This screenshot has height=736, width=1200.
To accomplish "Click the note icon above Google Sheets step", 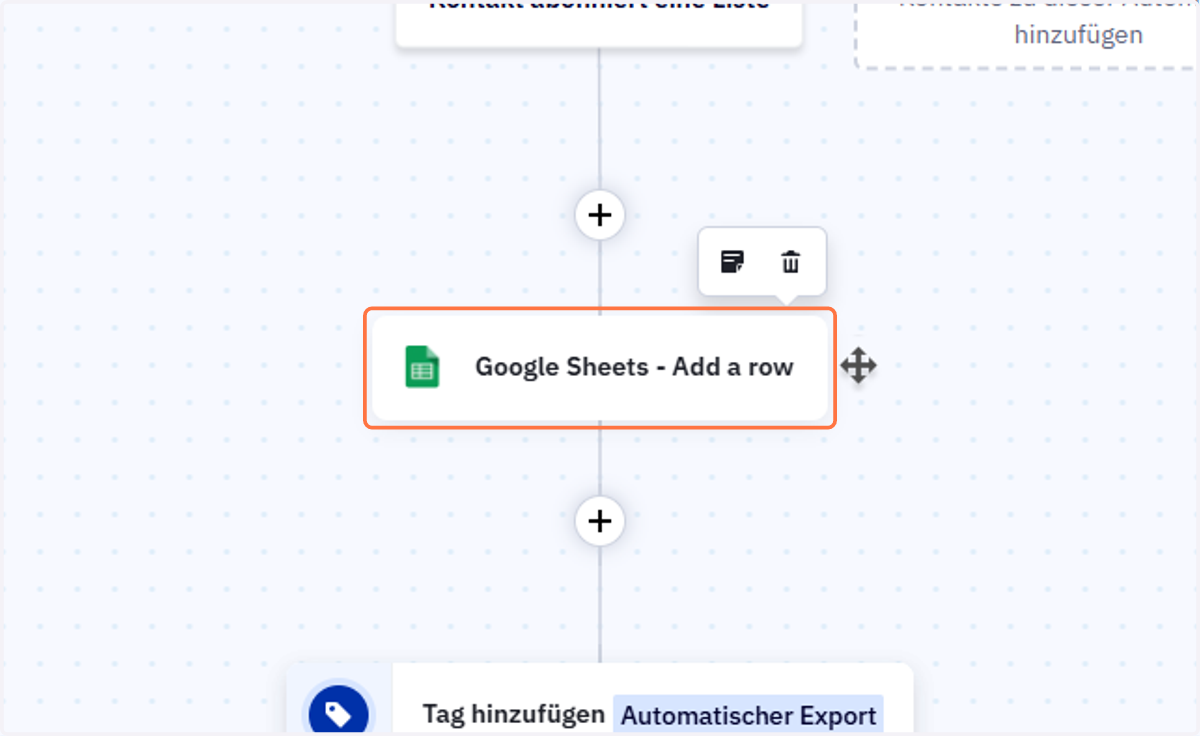I will point(733,262).
